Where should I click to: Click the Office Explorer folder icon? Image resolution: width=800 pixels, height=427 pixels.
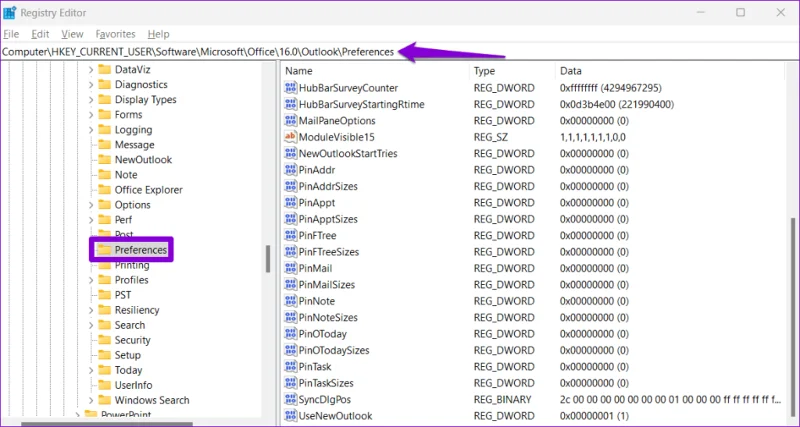tap(105, 190)
